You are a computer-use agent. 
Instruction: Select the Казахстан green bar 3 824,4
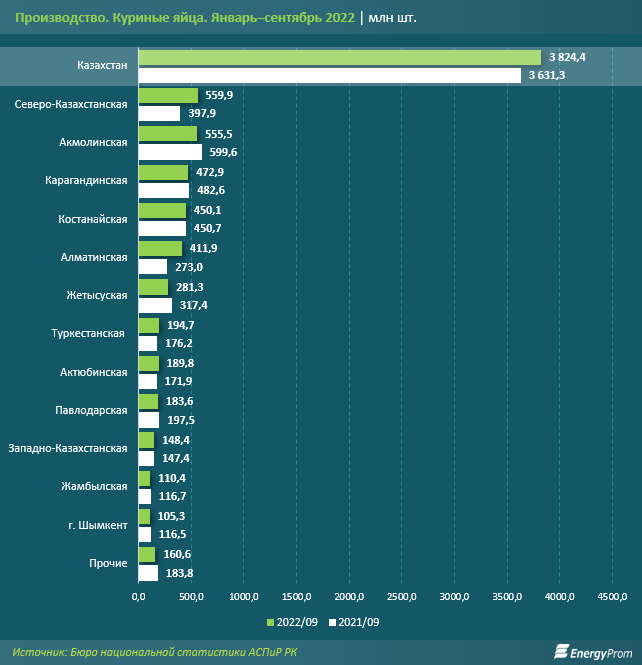339,58
